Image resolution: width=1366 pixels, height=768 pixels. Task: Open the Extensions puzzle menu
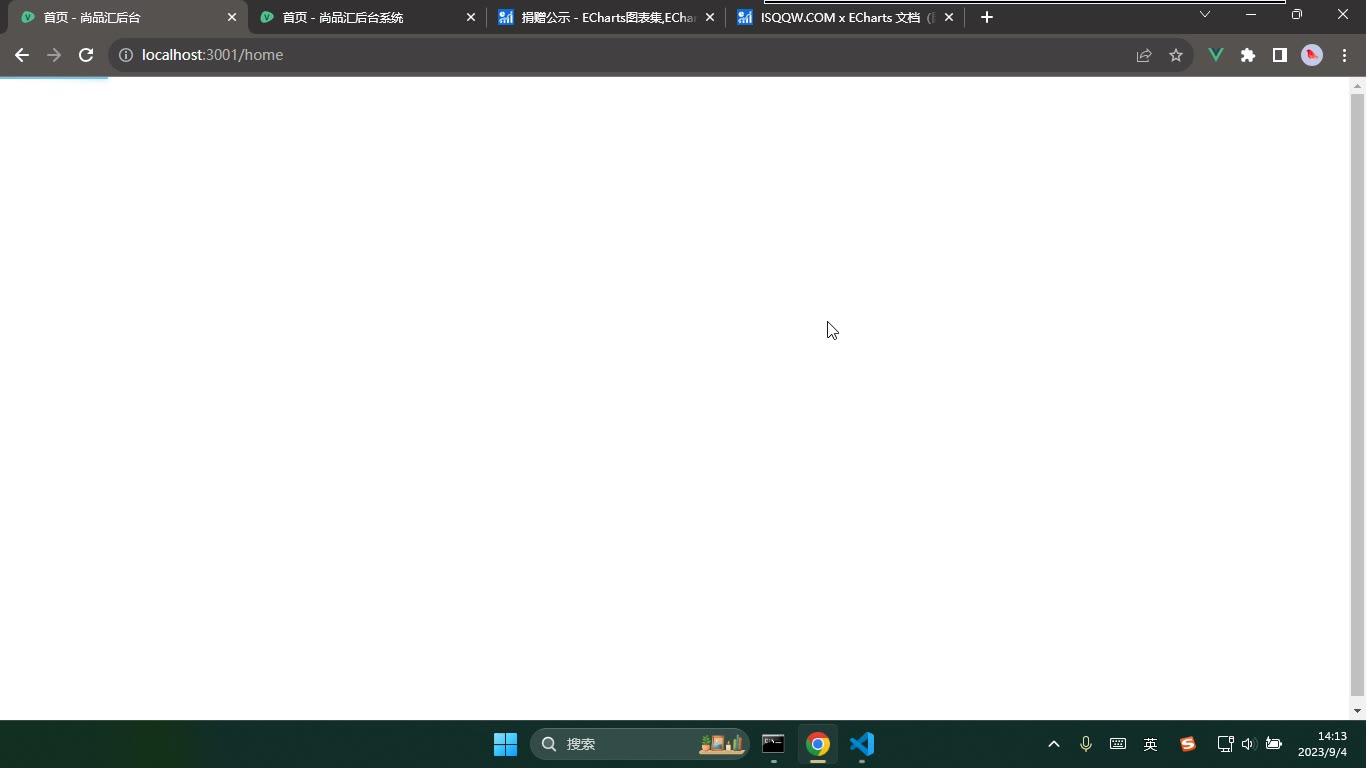1248,55
